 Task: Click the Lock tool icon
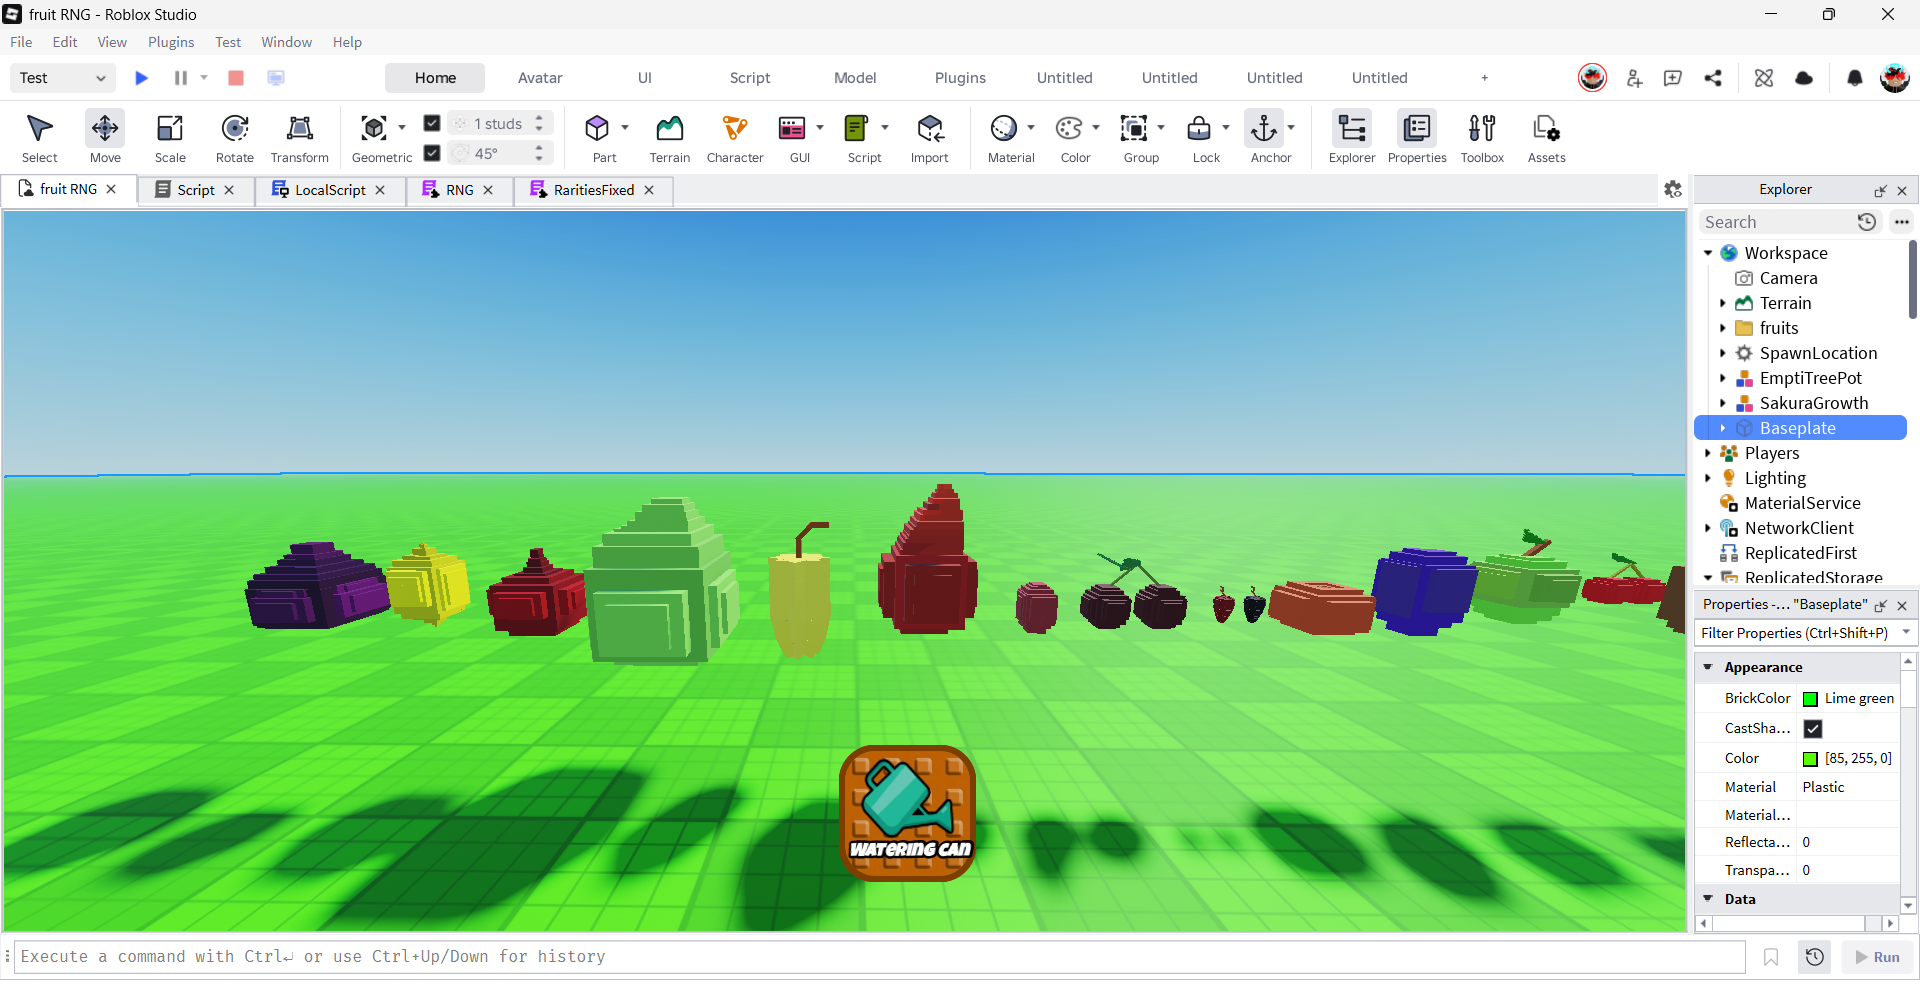pyautogui.click(x=1199, y=128)
